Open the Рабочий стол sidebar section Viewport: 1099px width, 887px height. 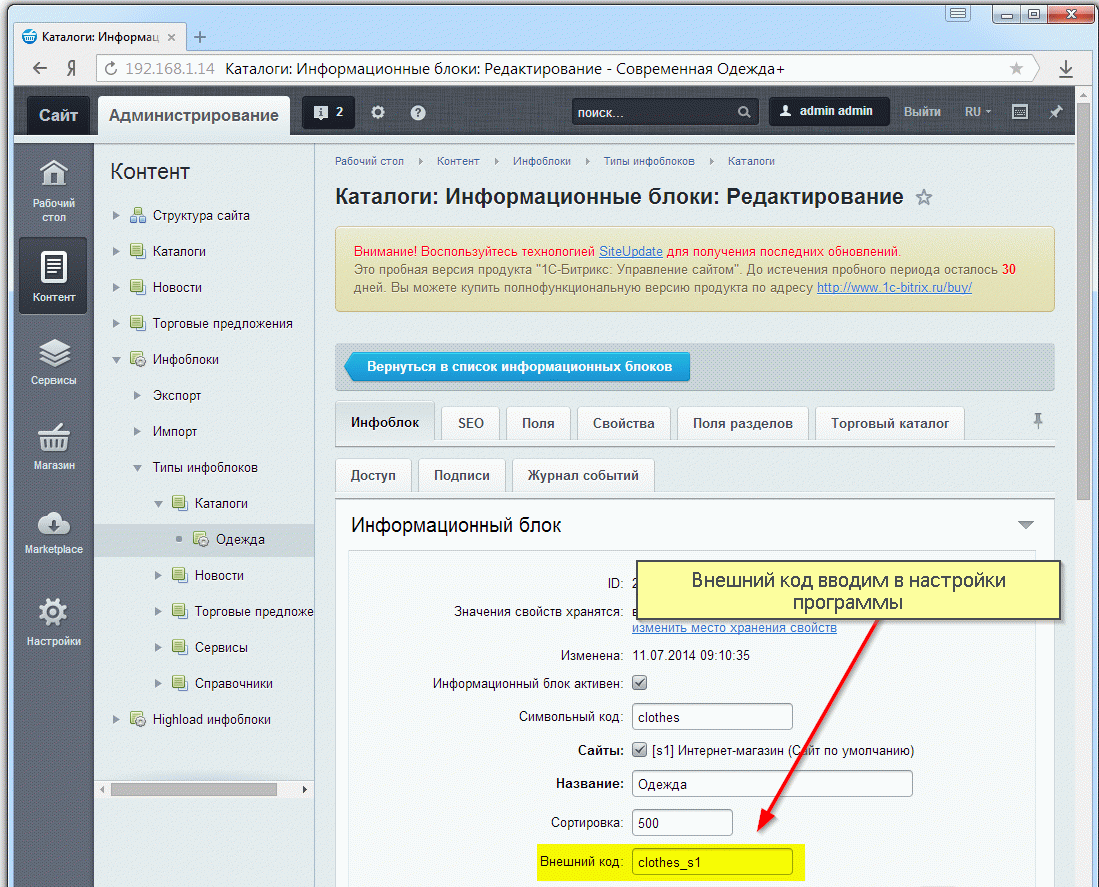[53, 191]
